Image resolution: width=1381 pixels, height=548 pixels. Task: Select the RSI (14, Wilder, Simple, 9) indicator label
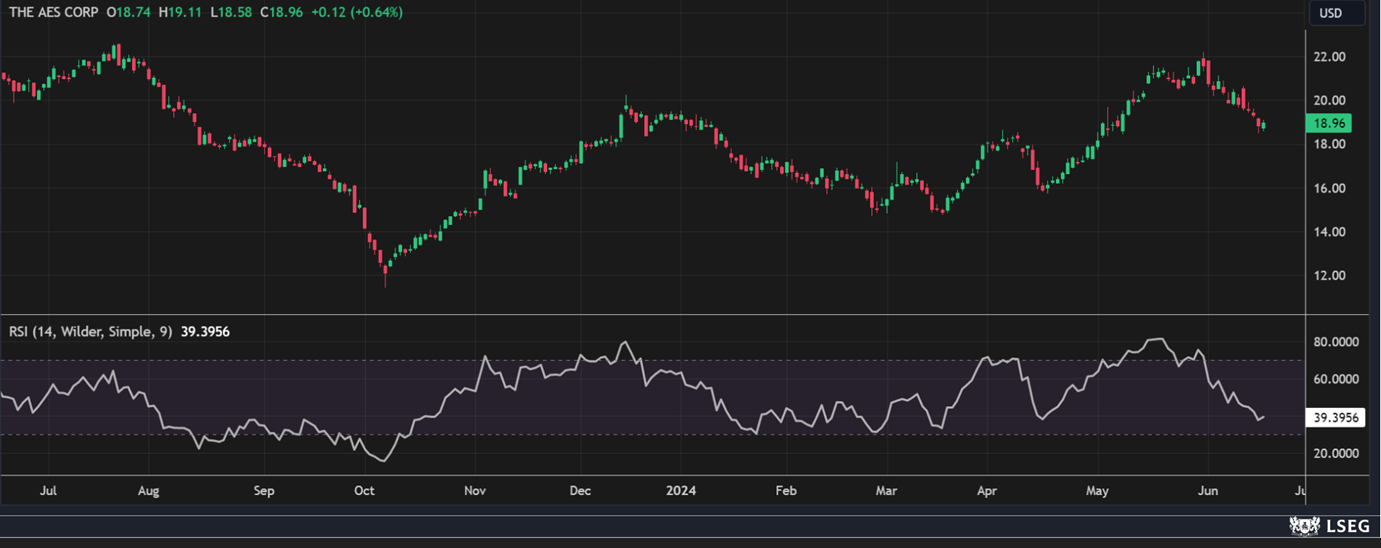(x=90, y=331)
